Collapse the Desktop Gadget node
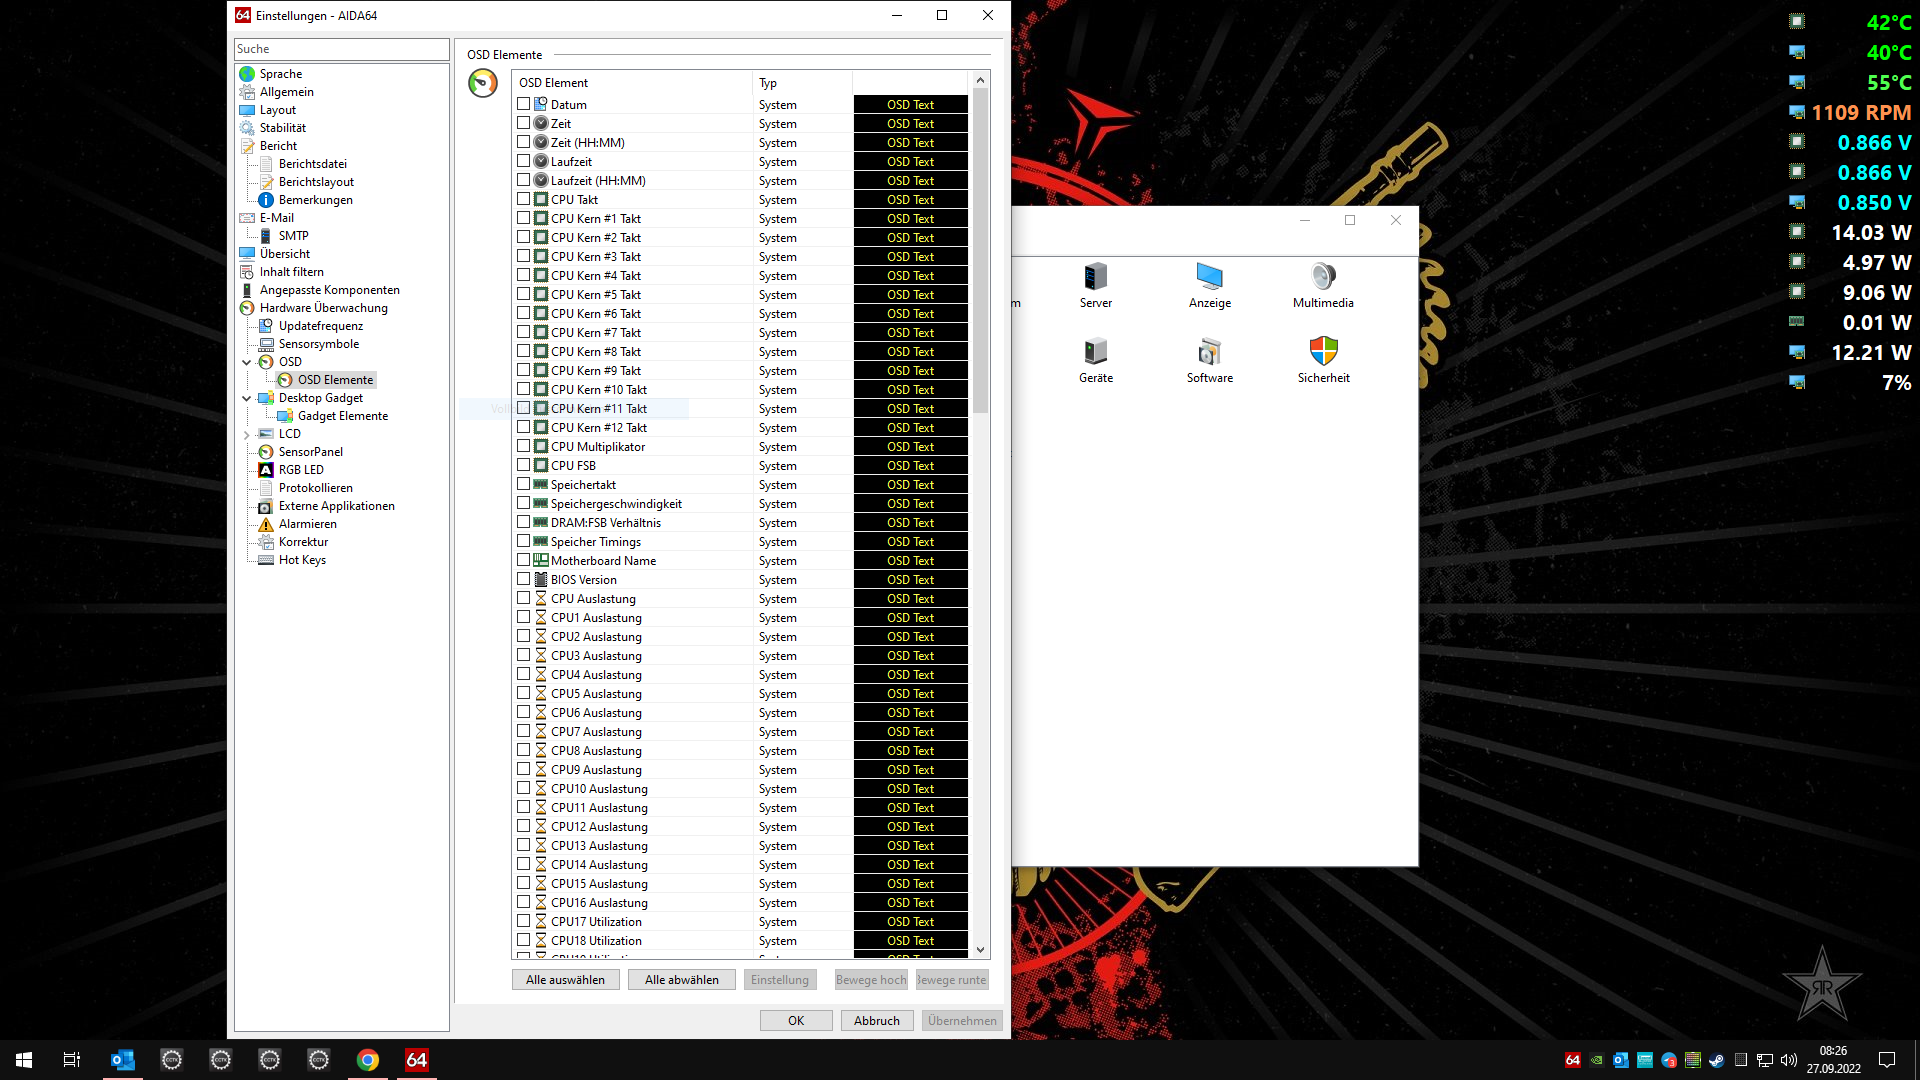Image resolution: width=1920 pixels, height=1080 pixels. (246, 397)
